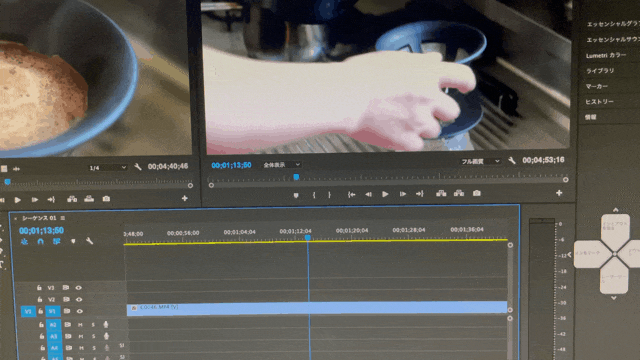Open source monitor settings wrench
Viewport: 640px width, 360px height.
[x=138, y=167]
